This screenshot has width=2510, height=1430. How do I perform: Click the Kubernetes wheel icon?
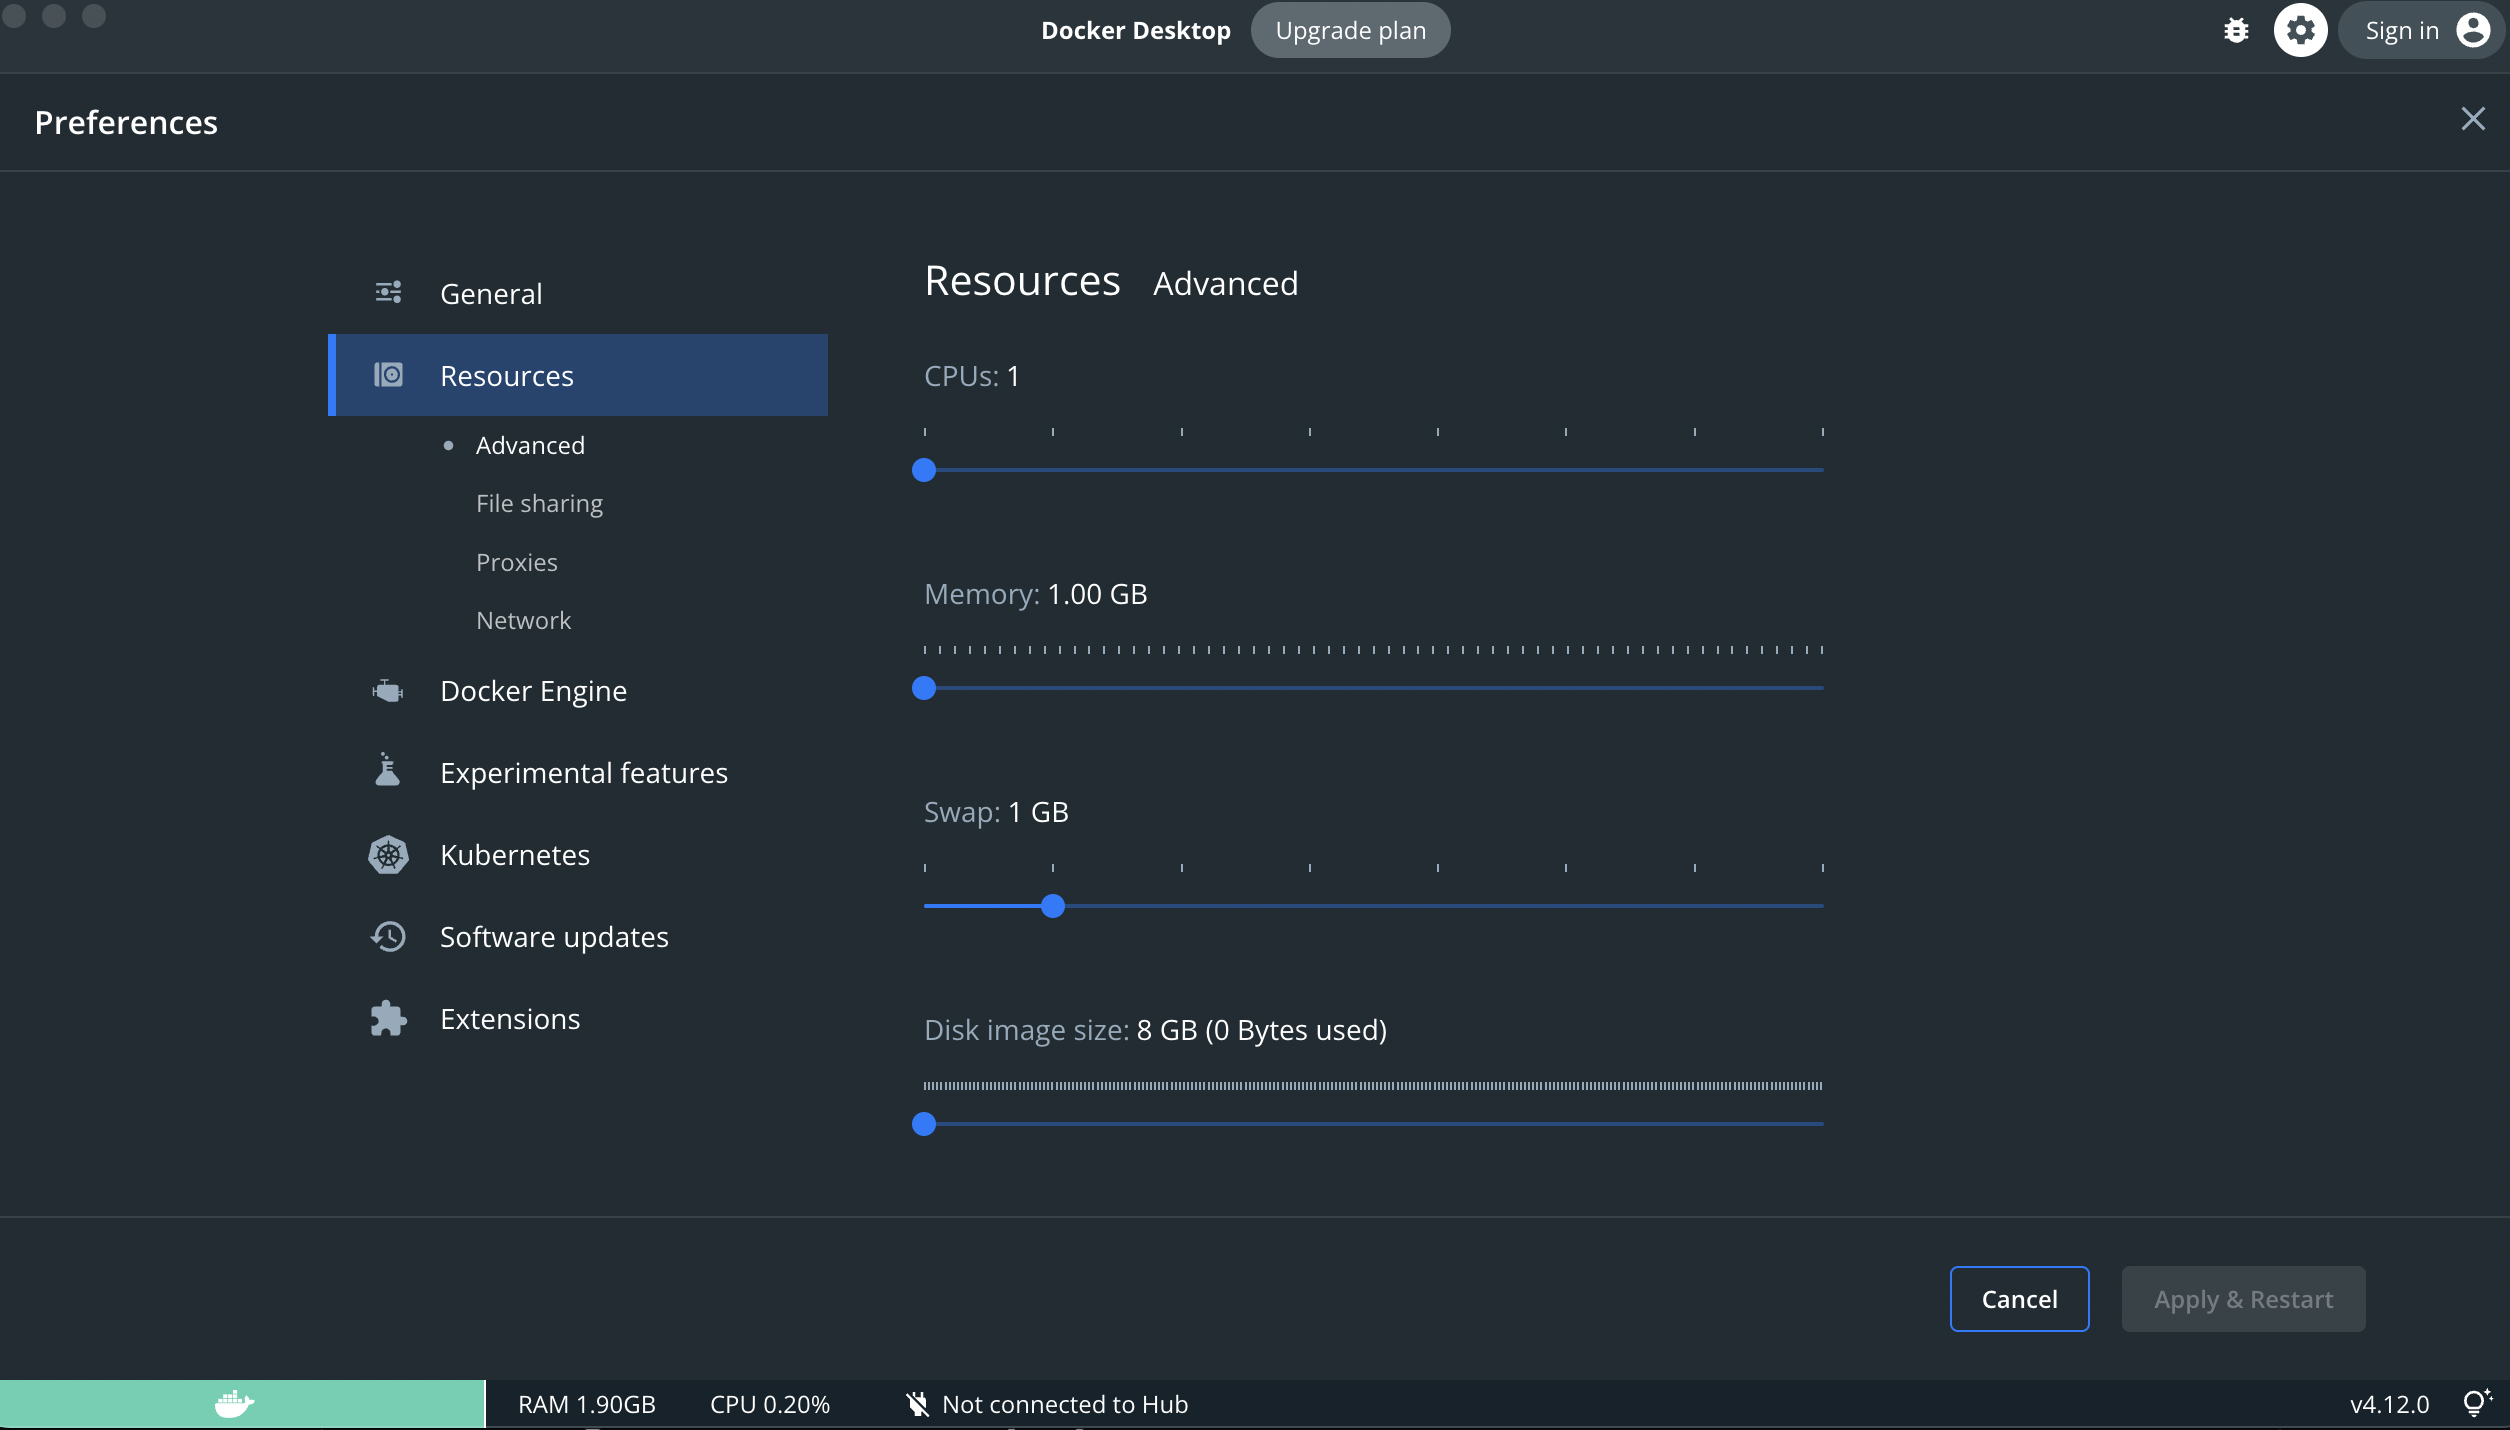coord(388,855)
